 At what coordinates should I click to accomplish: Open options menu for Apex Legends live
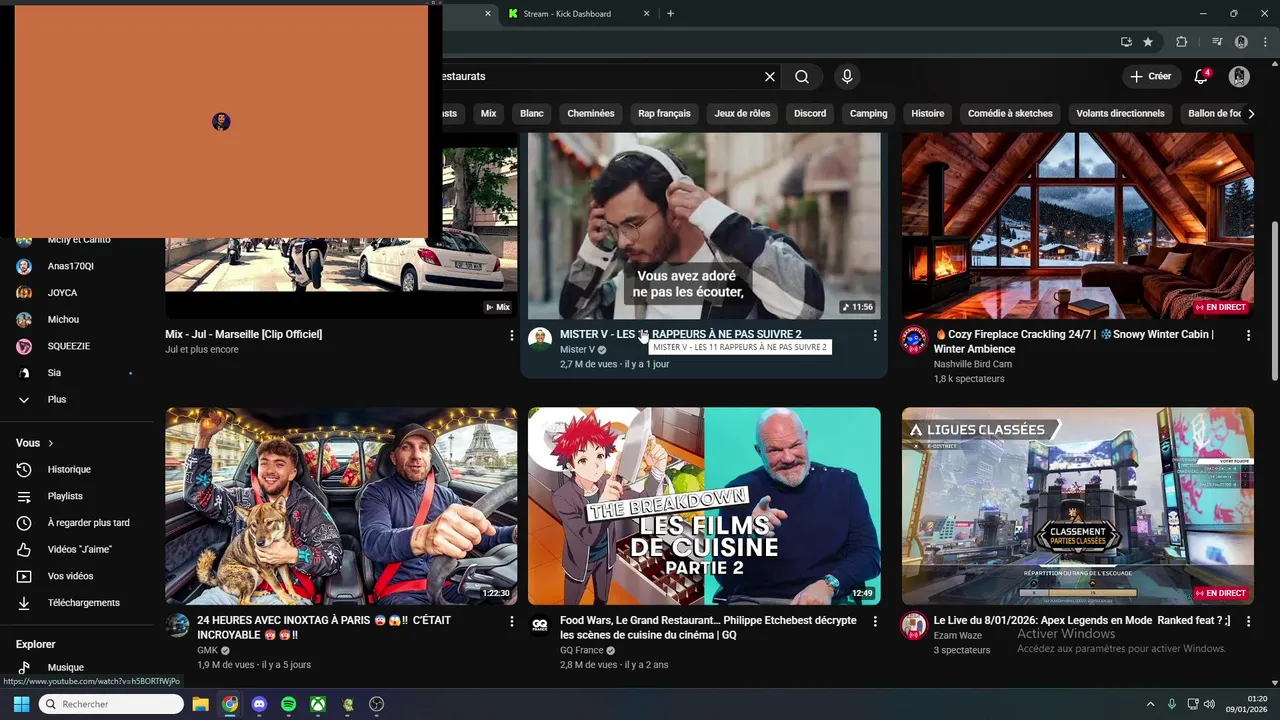pyautogui.click(x=1248, y=622)
